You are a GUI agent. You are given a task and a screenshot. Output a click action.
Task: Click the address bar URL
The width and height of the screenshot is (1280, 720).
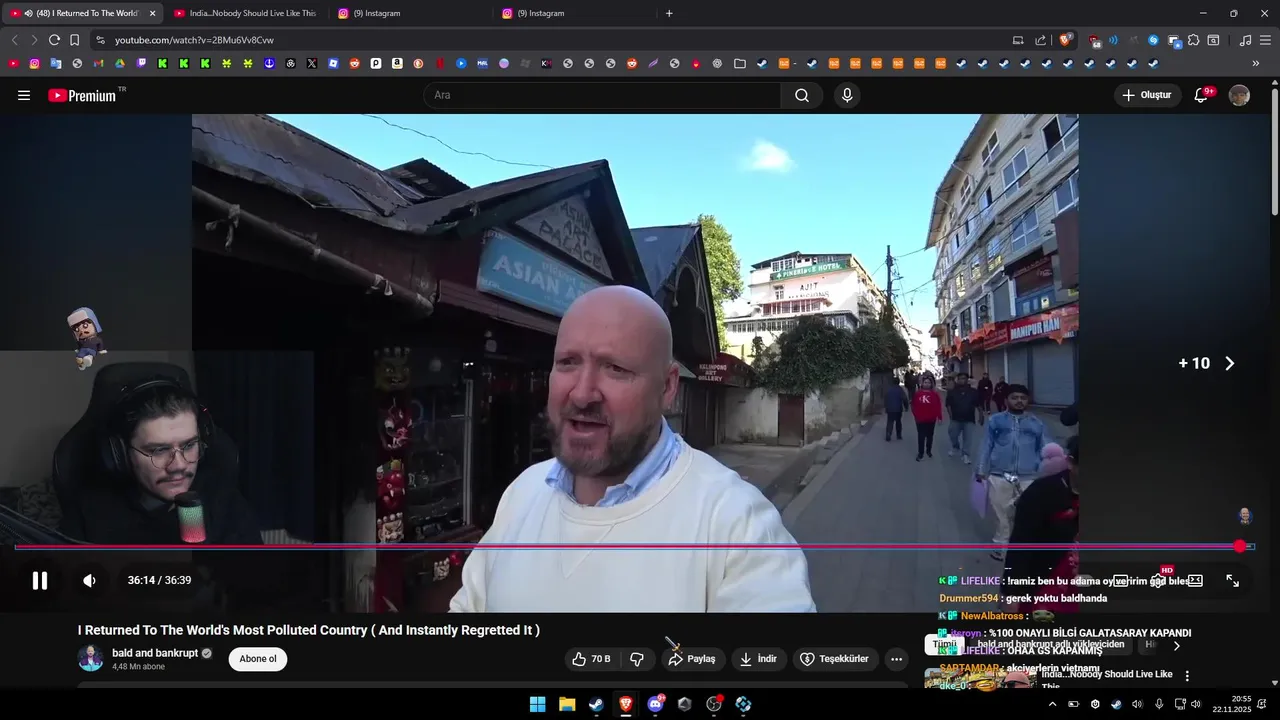tap(194, 40)
